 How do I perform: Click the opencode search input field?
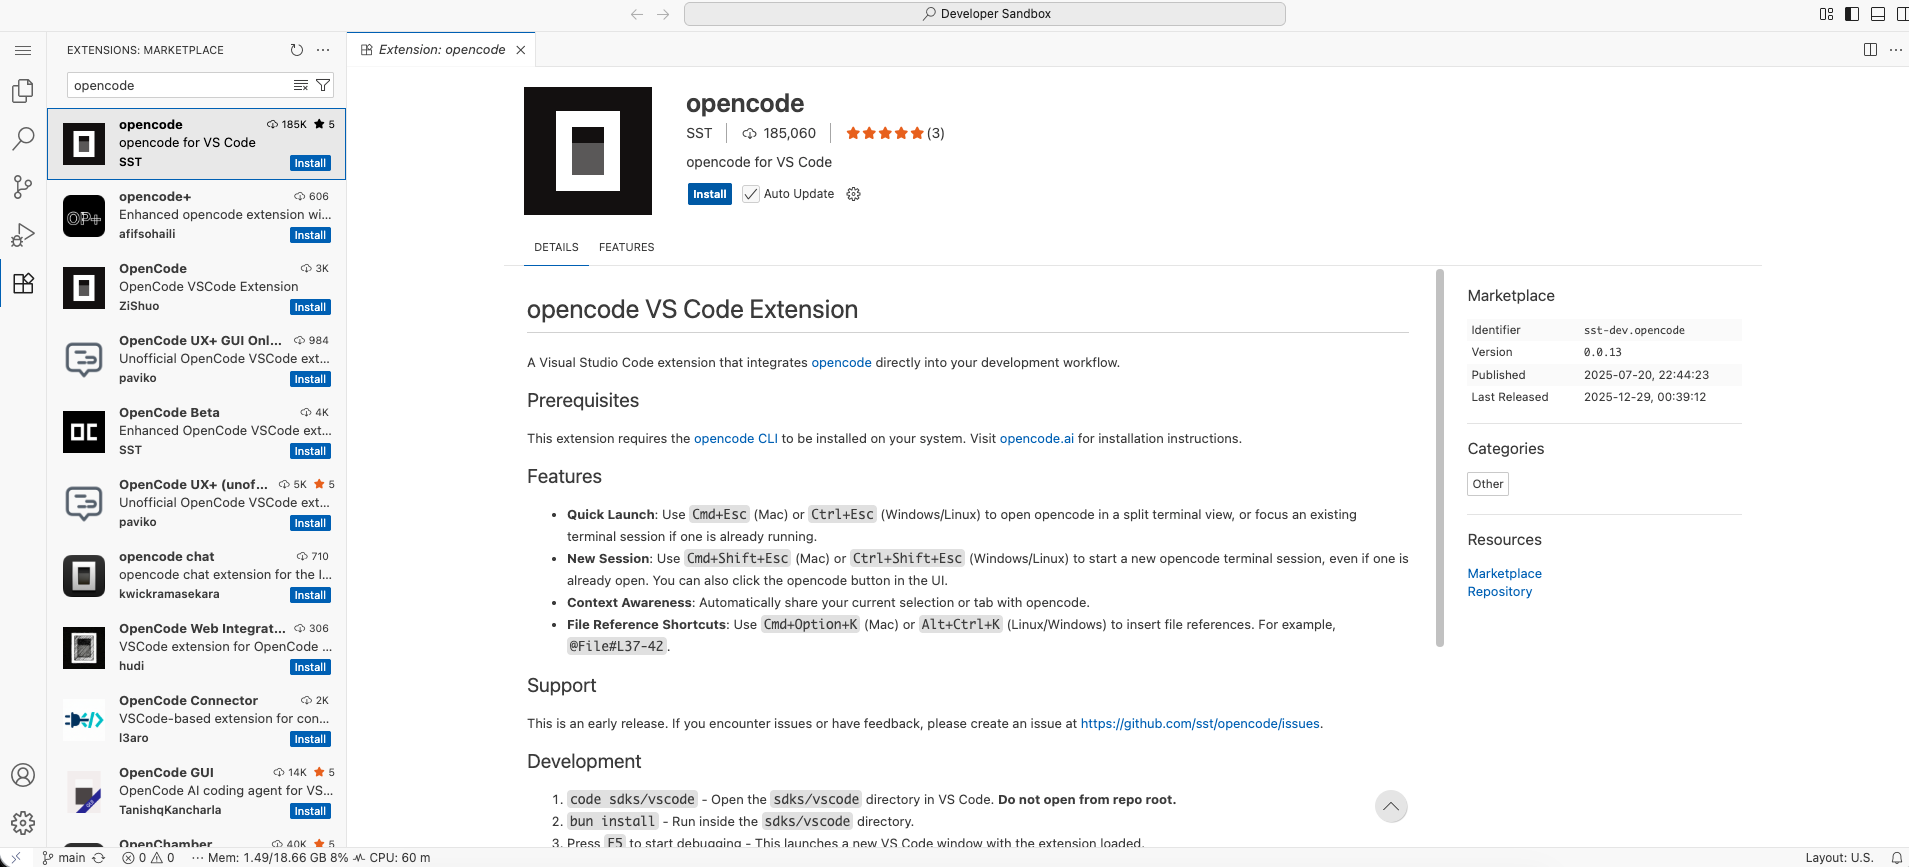point(180,85)
